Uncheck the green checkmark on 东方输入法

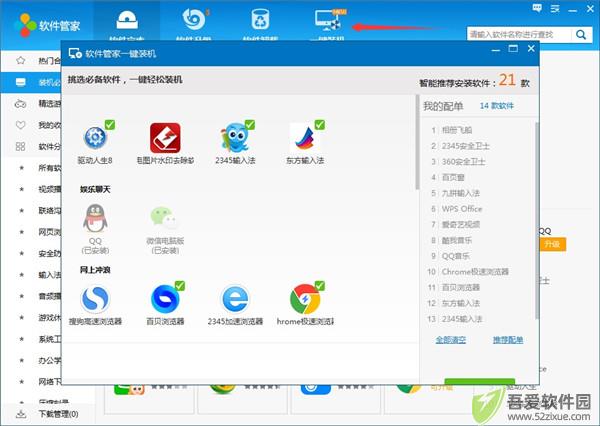click(x=320, y=125)
